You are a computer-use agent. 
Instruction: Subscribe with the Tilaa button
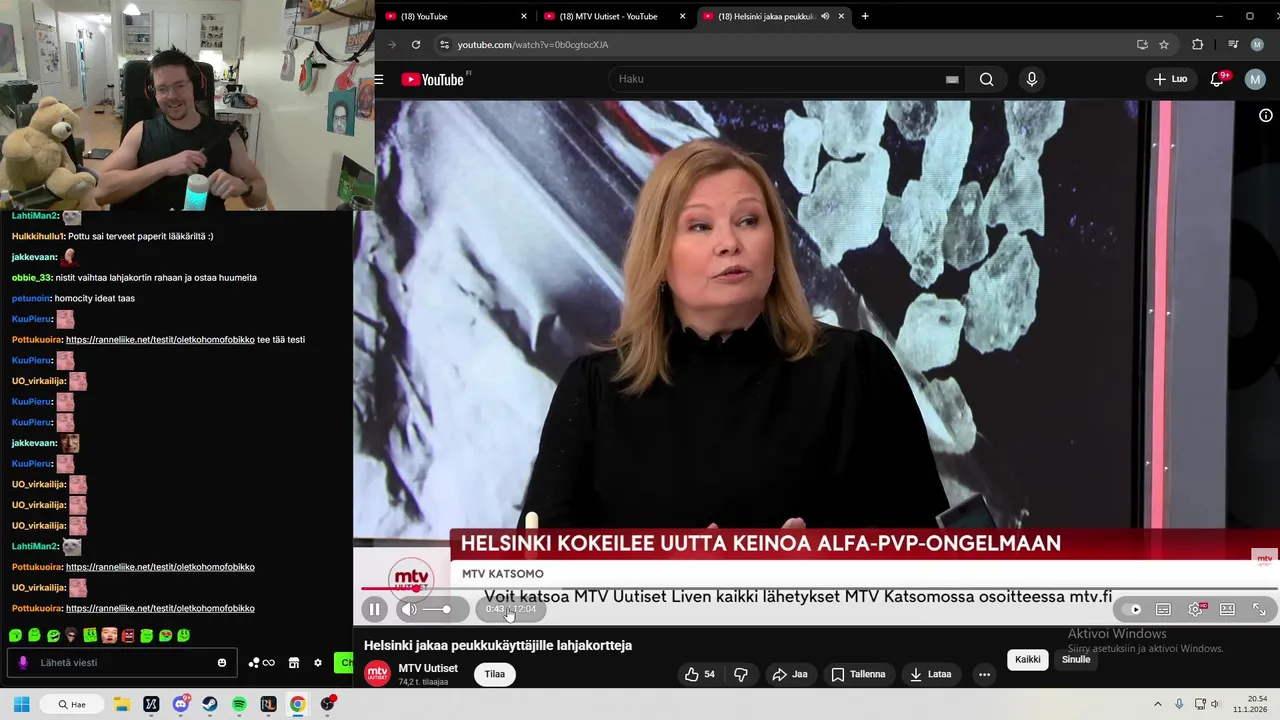click(495, 674)
